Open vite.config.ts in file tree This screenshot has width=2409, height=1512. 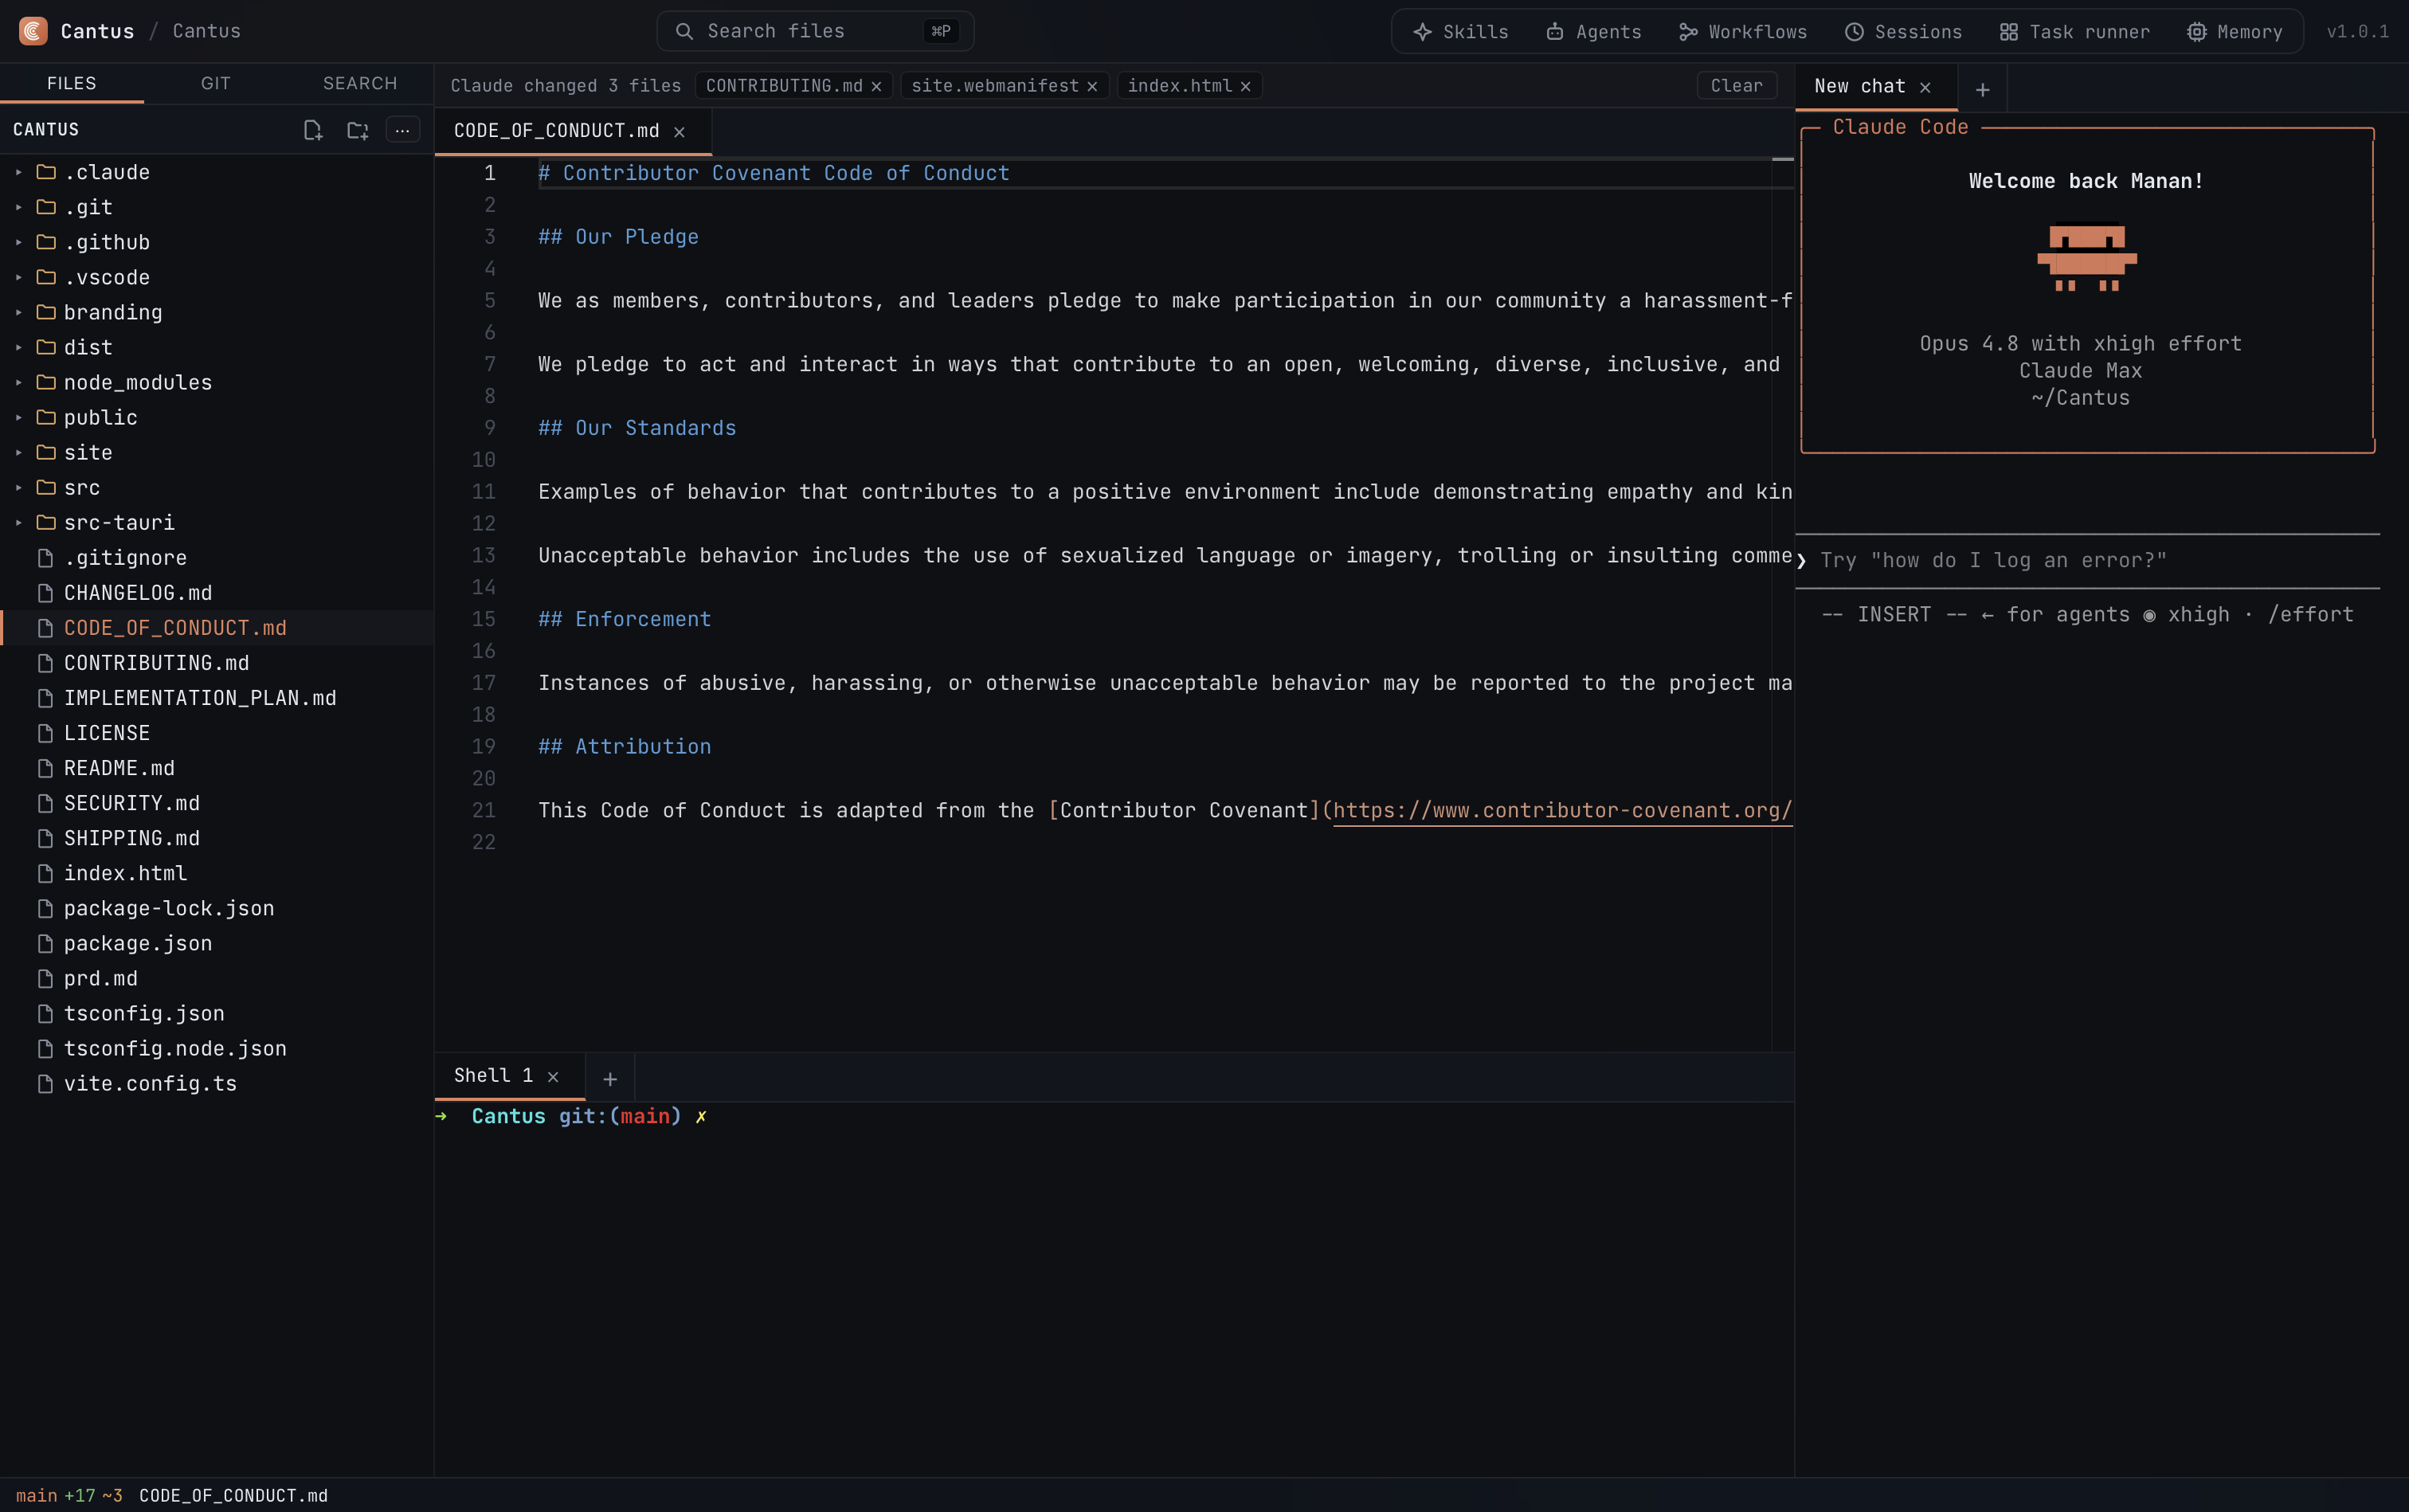point(216,1083)
